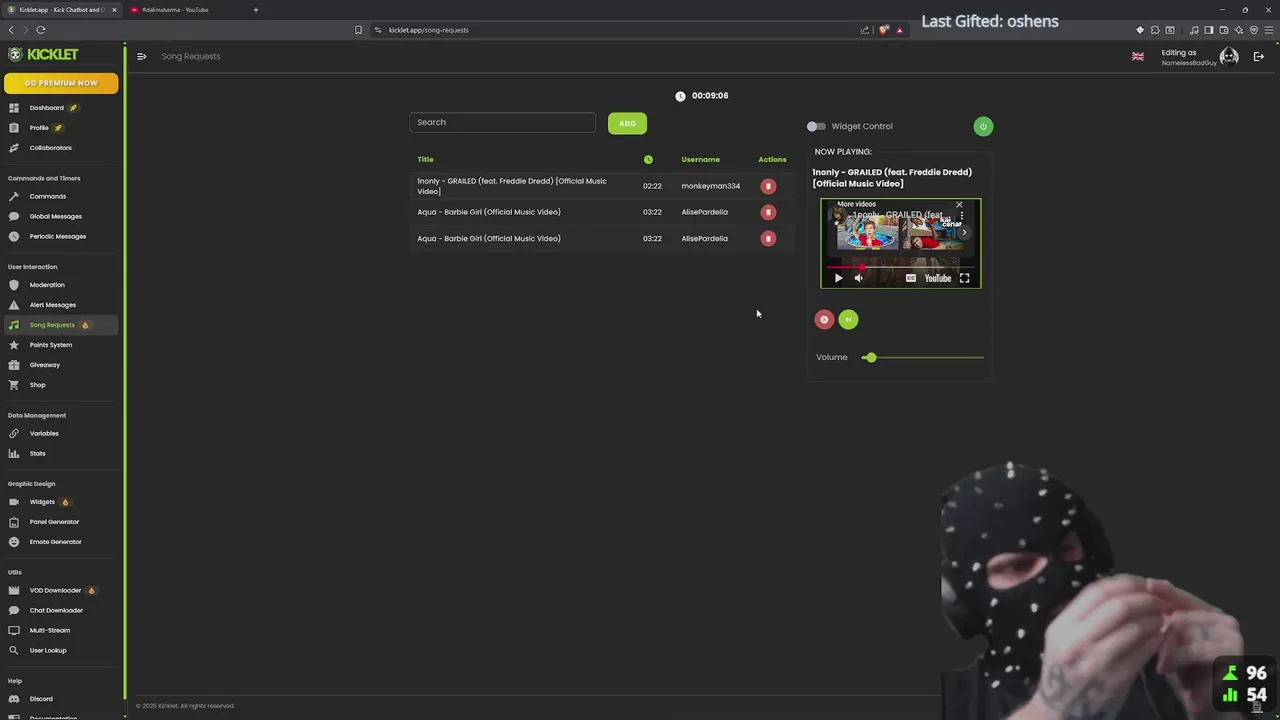This screenshot has width=1280, height=720.
Task: Sort by Title column header
Action: (x=425, y=159)
